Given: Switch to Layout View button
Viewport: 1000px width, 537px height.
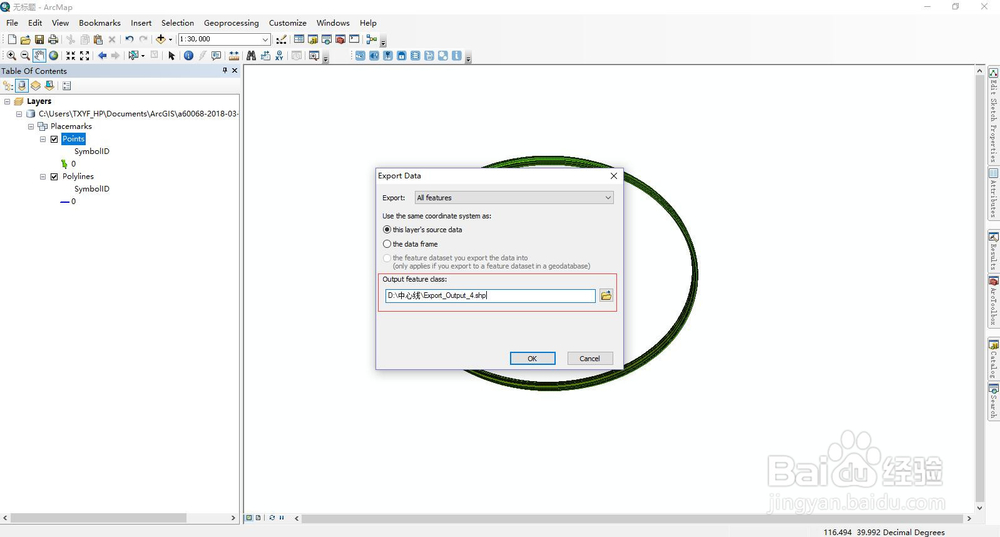Looking at the screenshot, I should point(258,518).
